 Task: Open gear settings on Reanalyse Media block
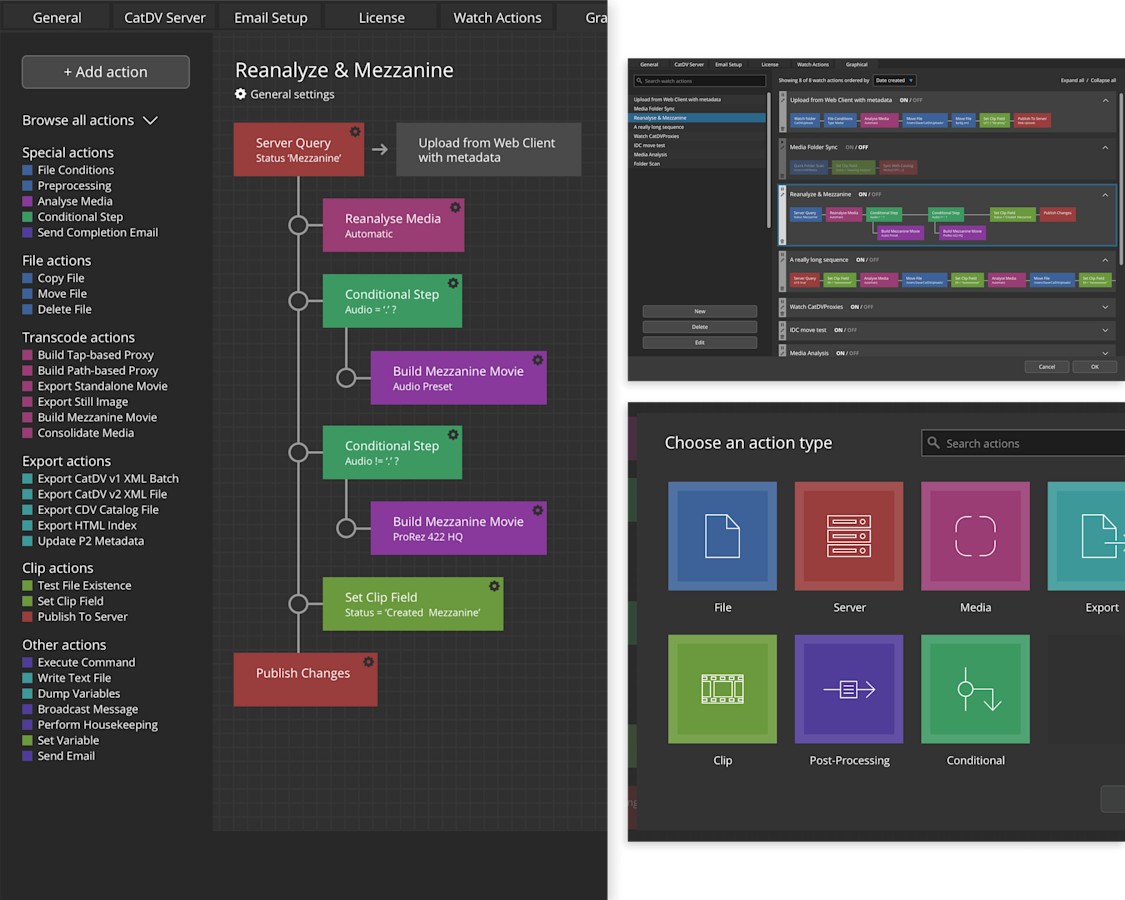point(455,207)
